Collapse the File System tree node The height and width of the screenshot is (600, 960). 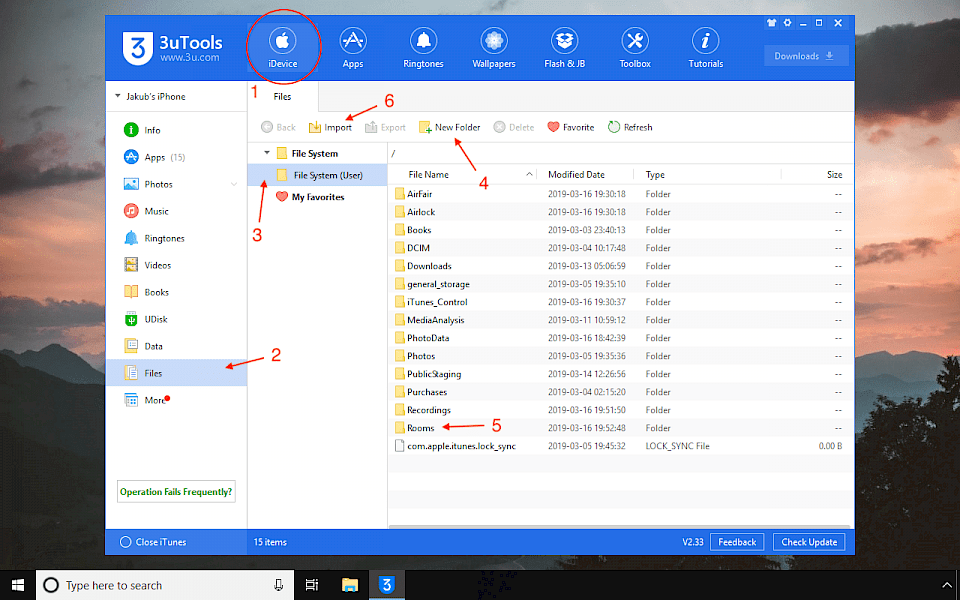click(x=267, y=153)
